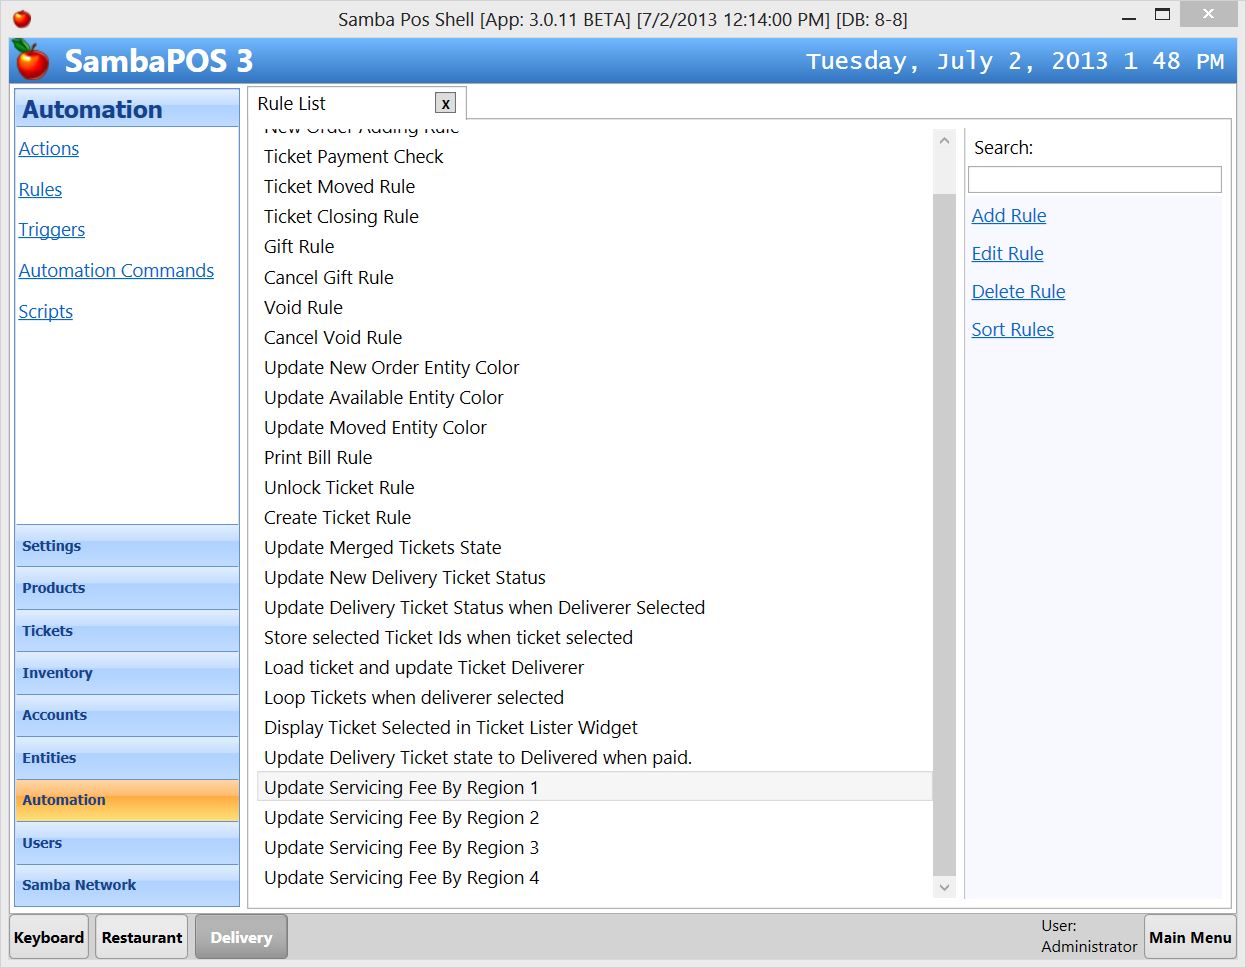Click the scroll-down arrow below rule list

(x=943, y=887)
